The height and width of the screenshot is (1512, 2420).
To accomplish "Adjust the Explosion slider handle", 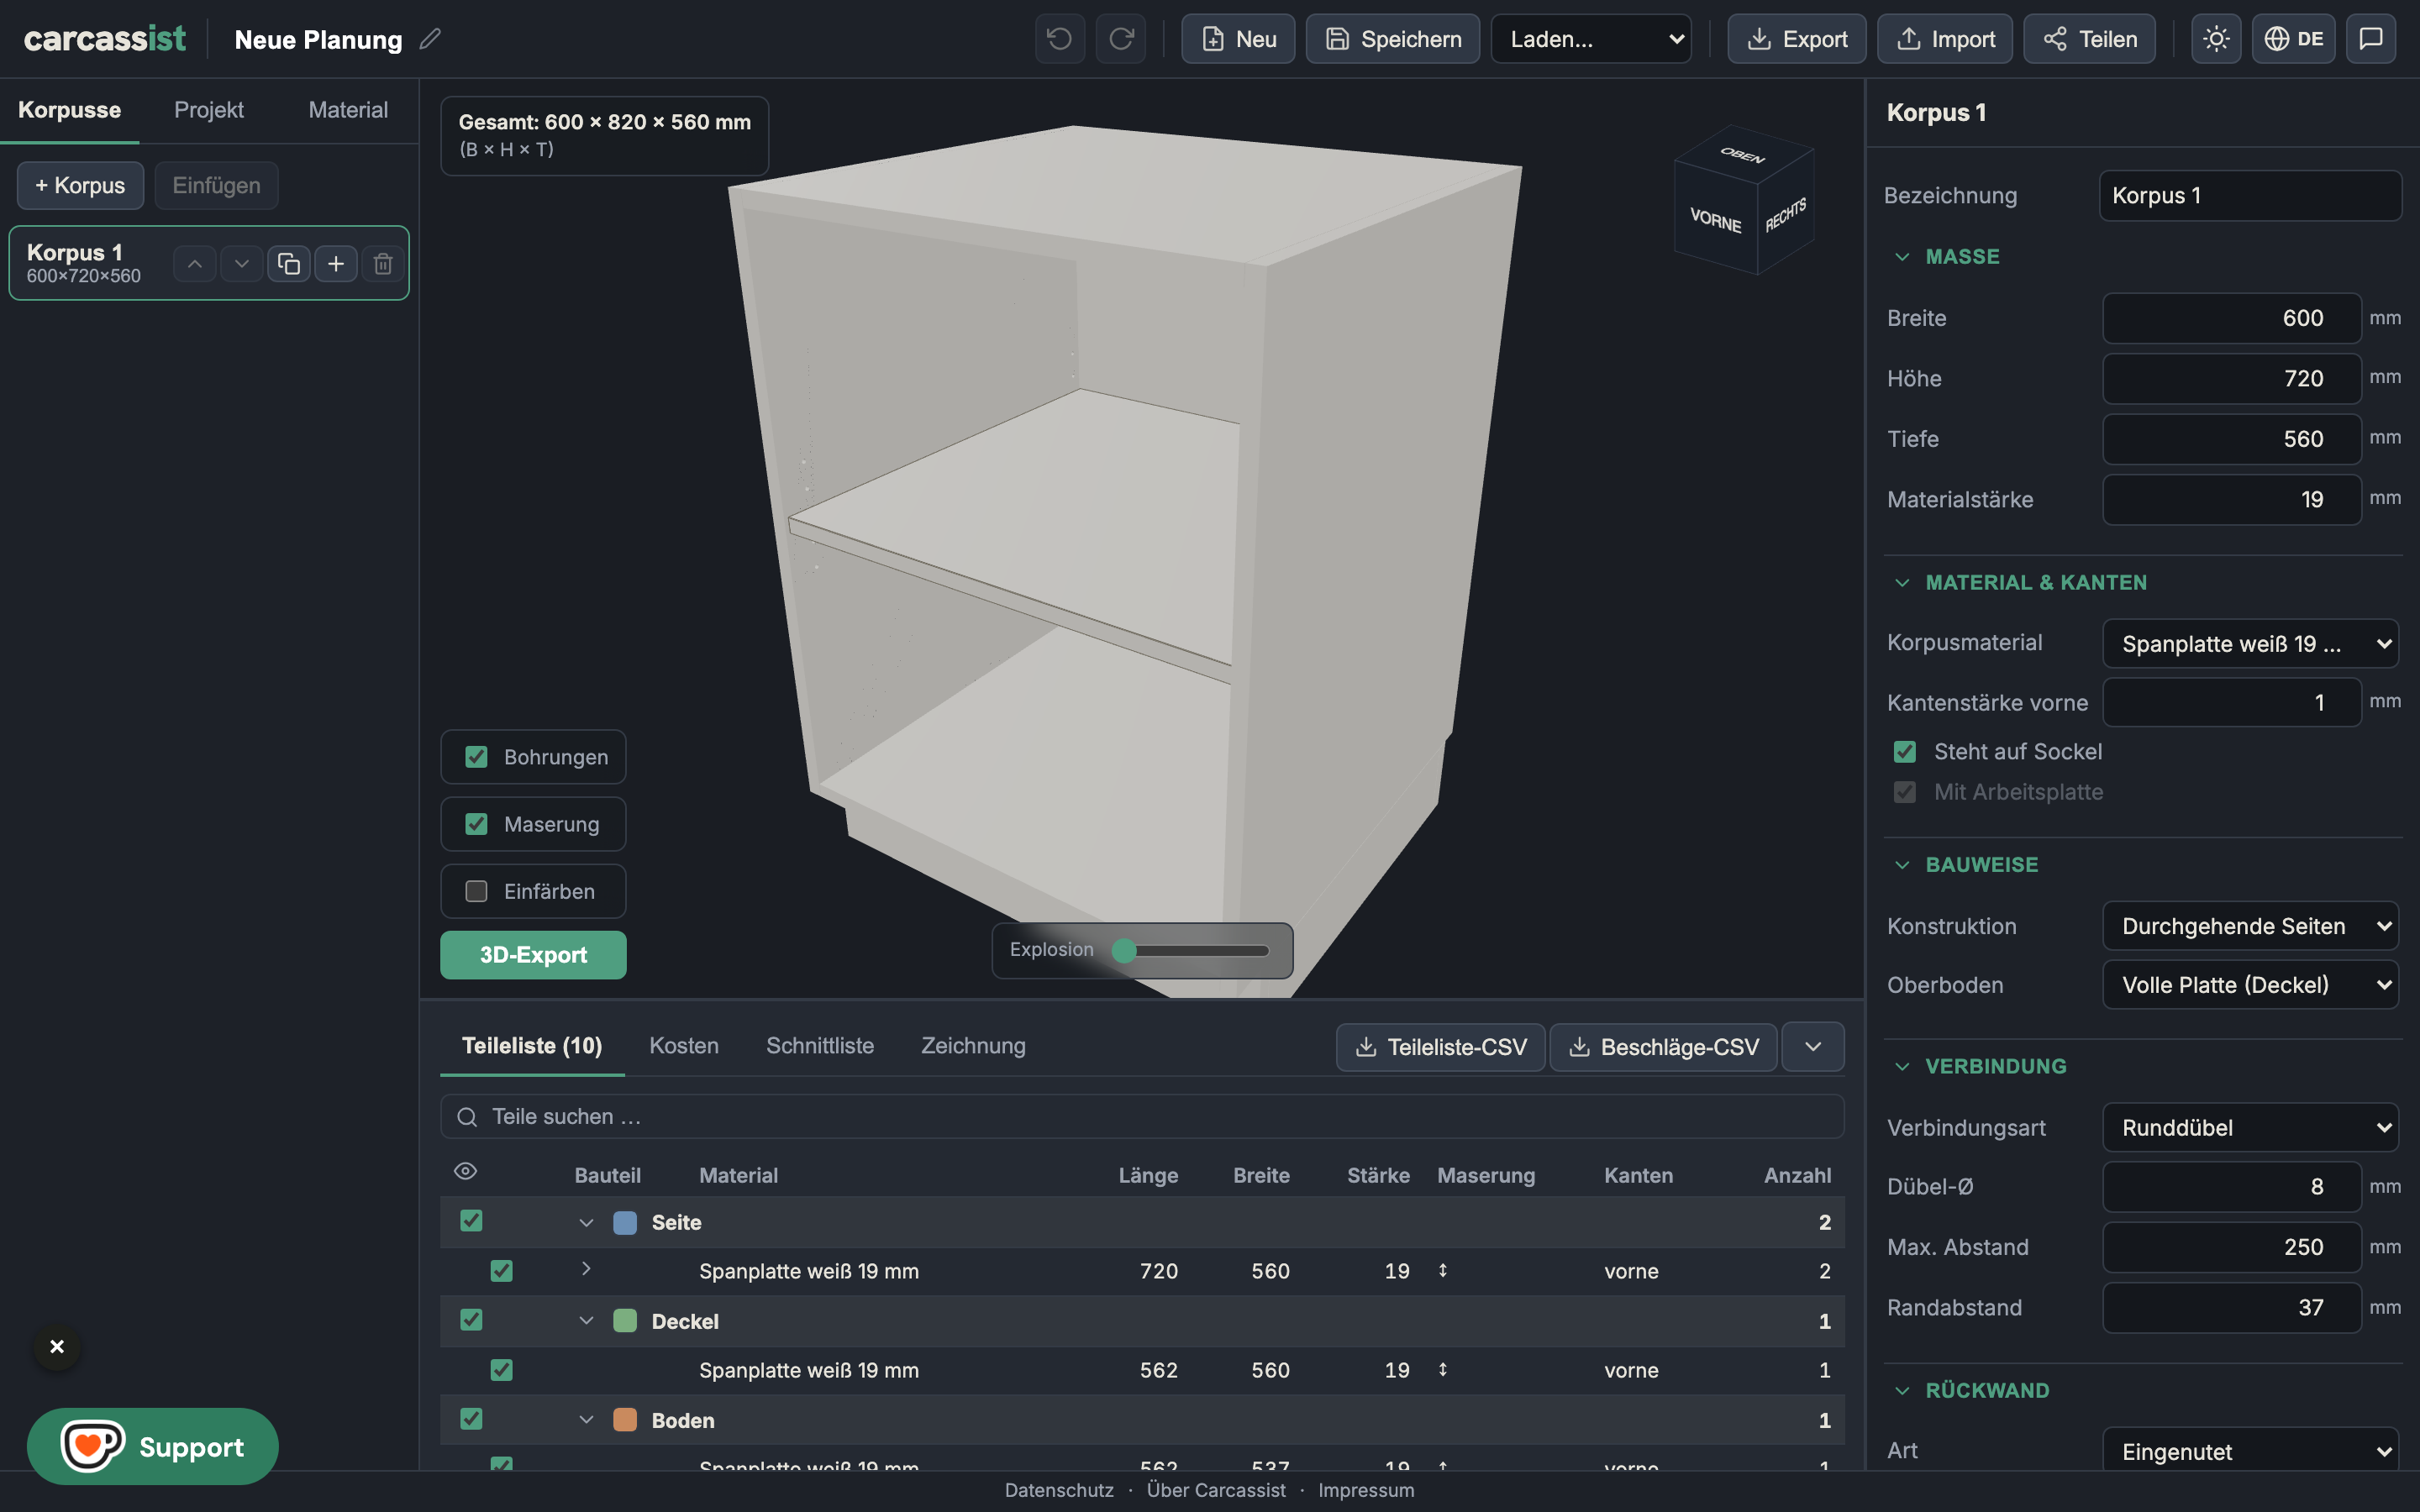I will tap(1124, 950).
